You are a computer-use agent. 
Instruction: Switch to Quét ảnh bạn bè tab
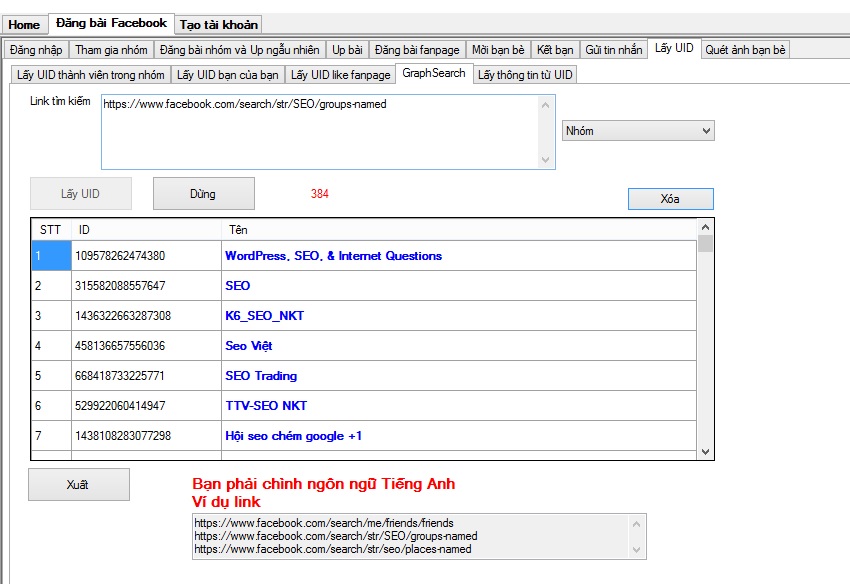(745, 50)
